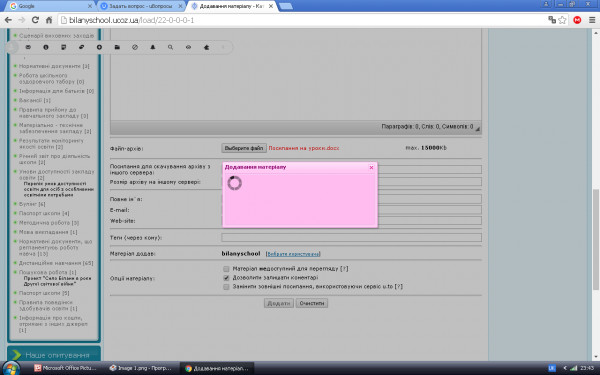Open Булінг [6] sidebar link

click(32, 204)
